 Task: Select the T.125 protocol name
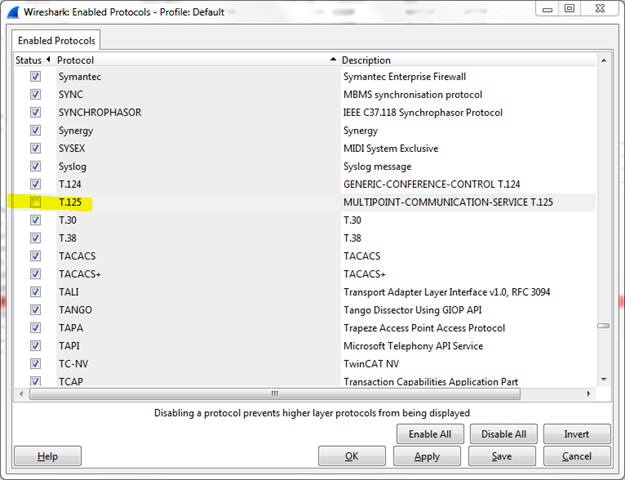(x=70, y=202)
